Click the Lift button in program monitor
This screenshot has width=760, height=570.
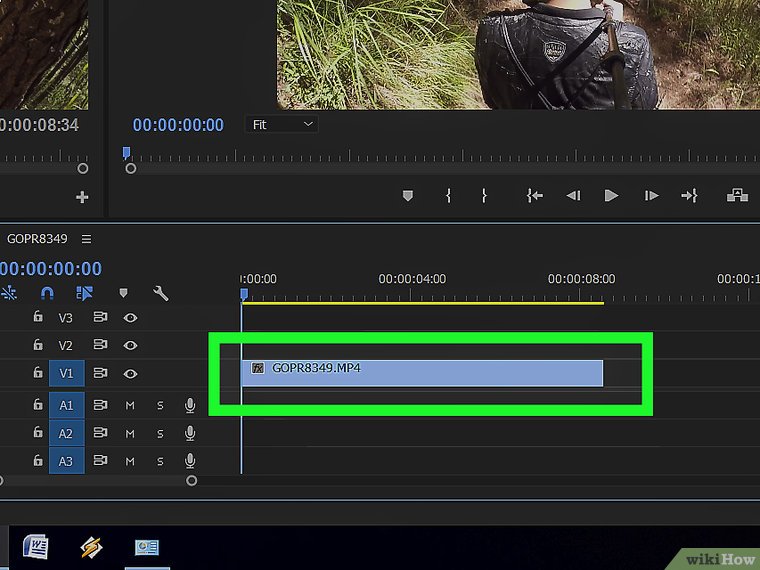click(737, 196)
